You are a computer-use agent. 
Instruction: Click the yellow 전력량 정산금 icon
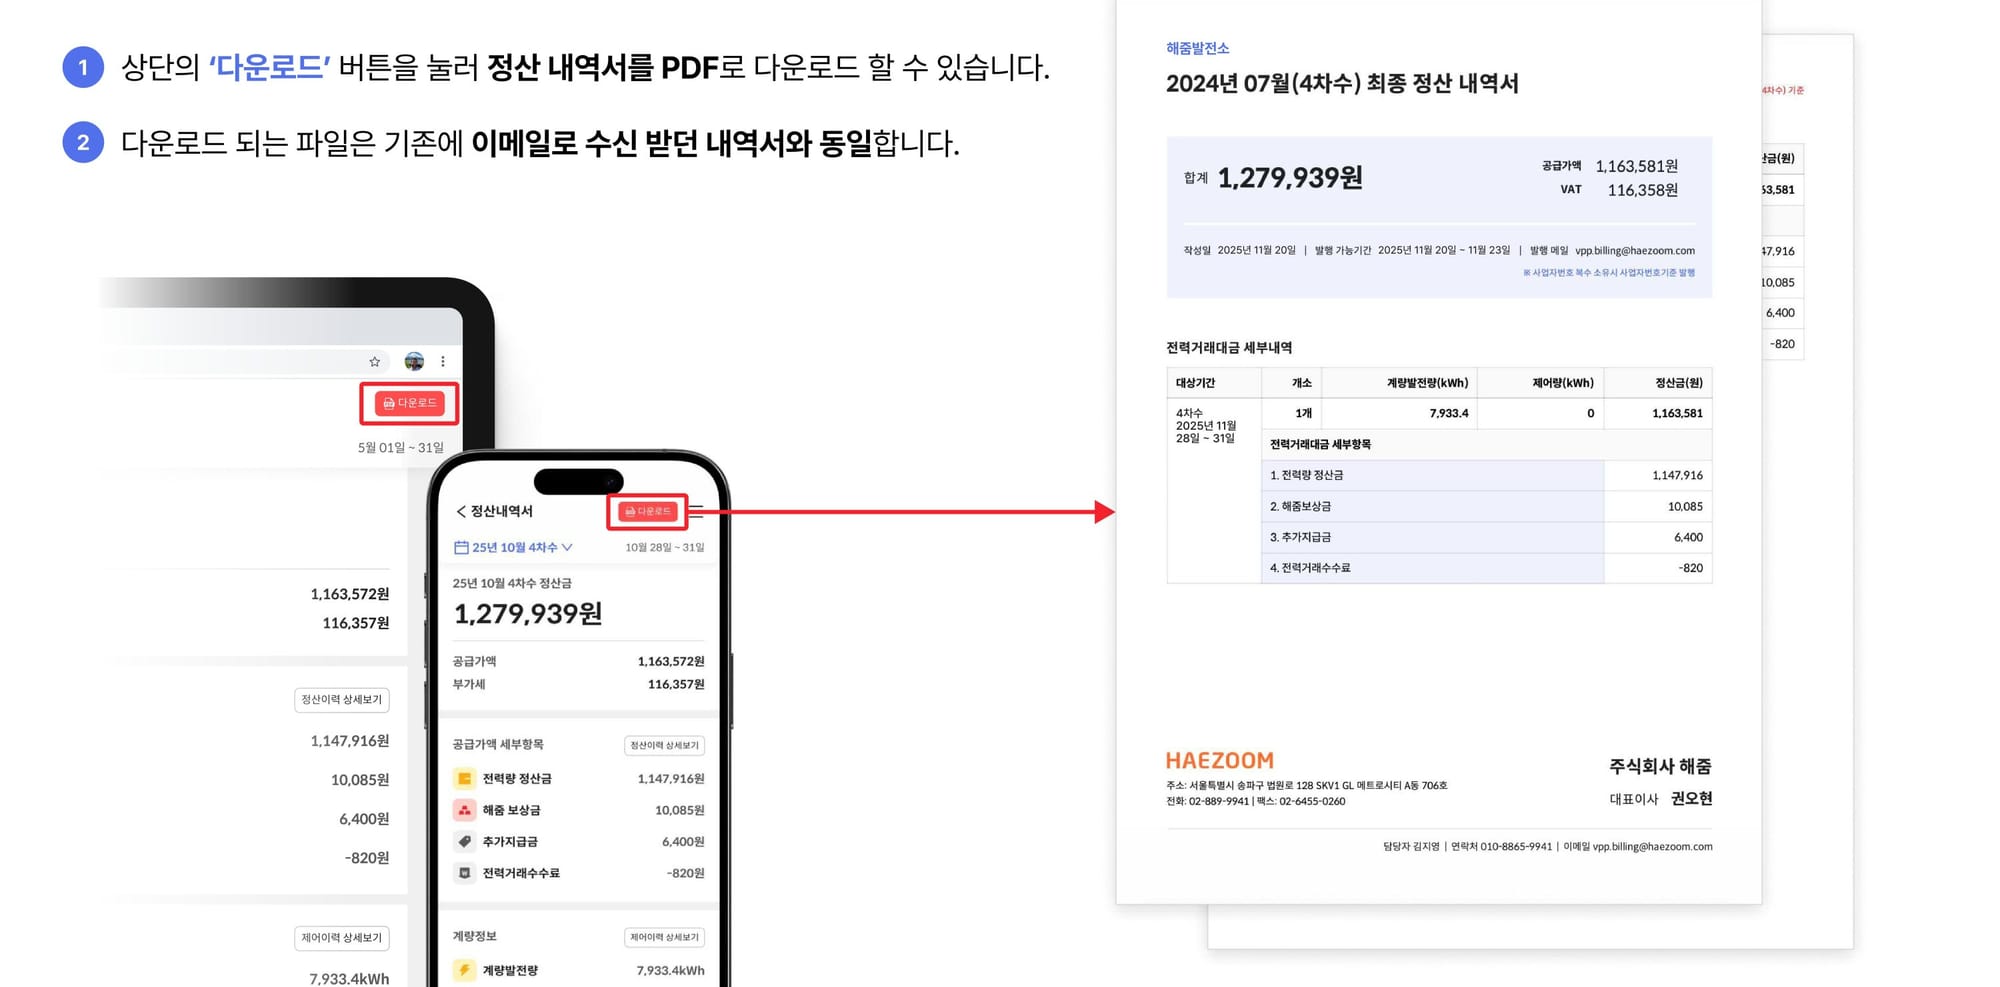coord(464,778)
